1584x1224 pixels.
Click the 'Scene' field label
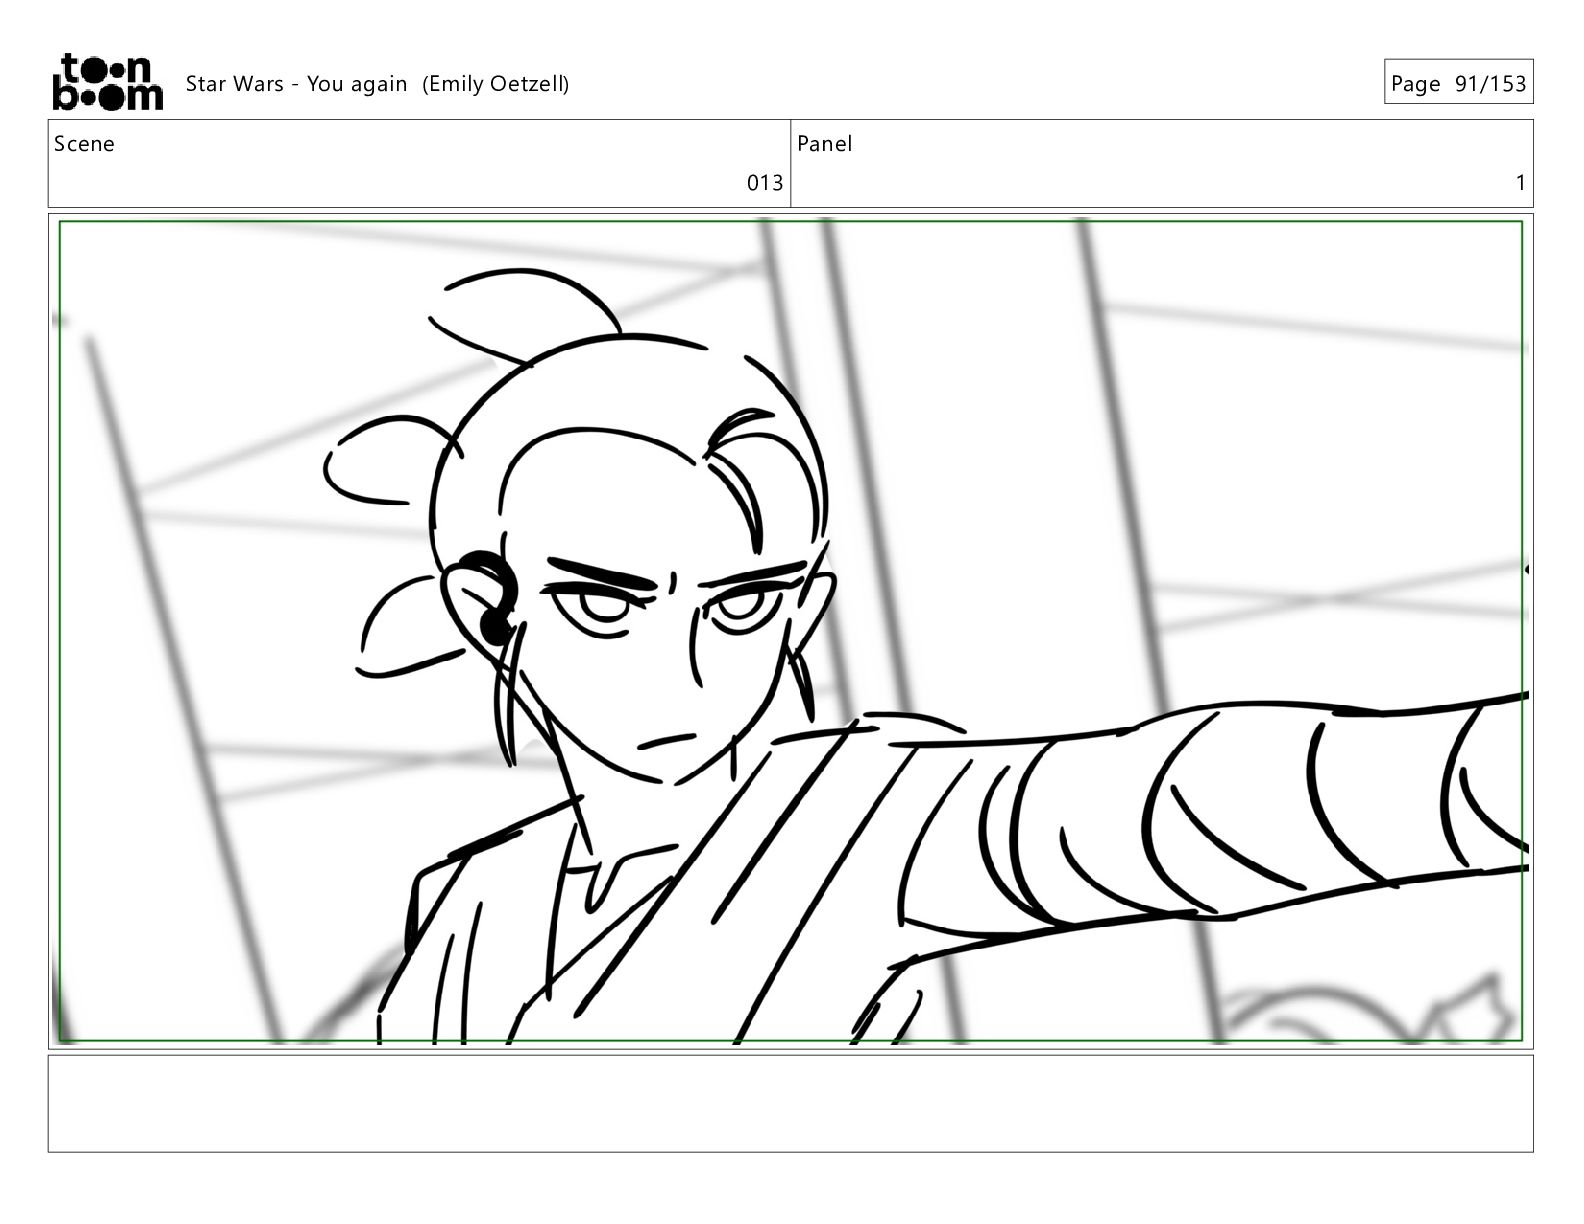click(x=84, y=144)
